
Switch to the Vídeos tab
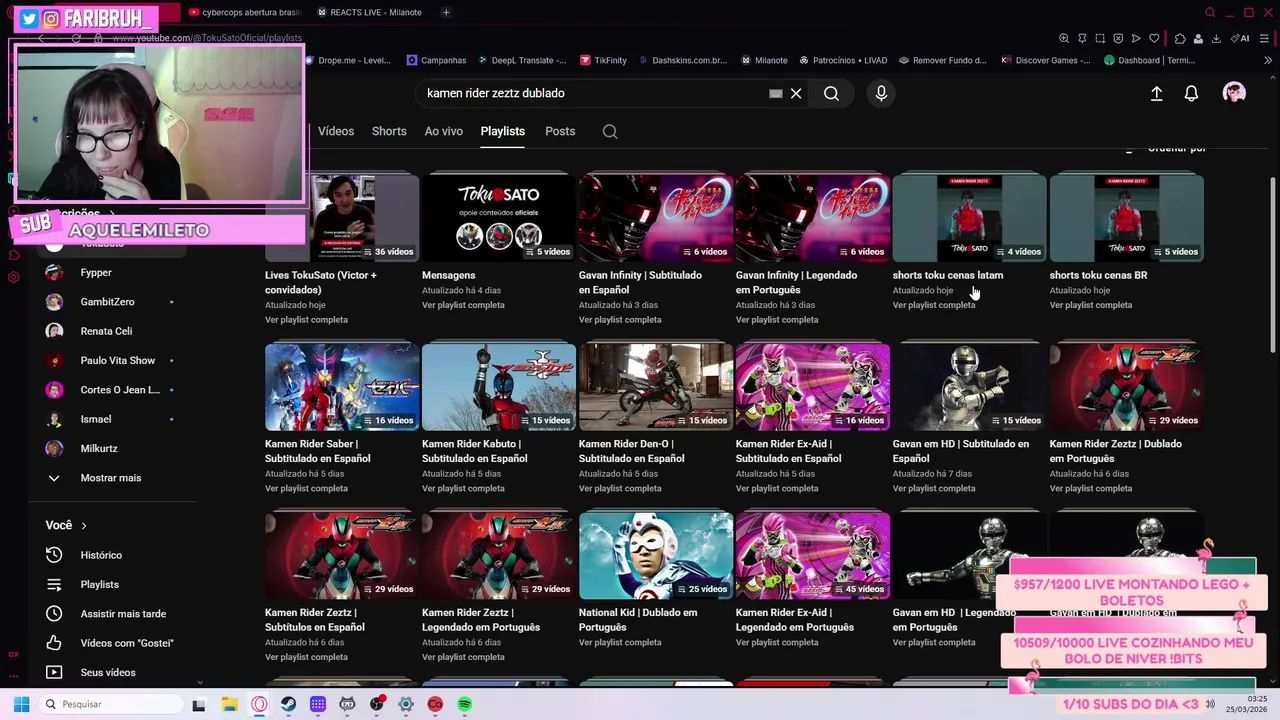(x=336, y=131)
